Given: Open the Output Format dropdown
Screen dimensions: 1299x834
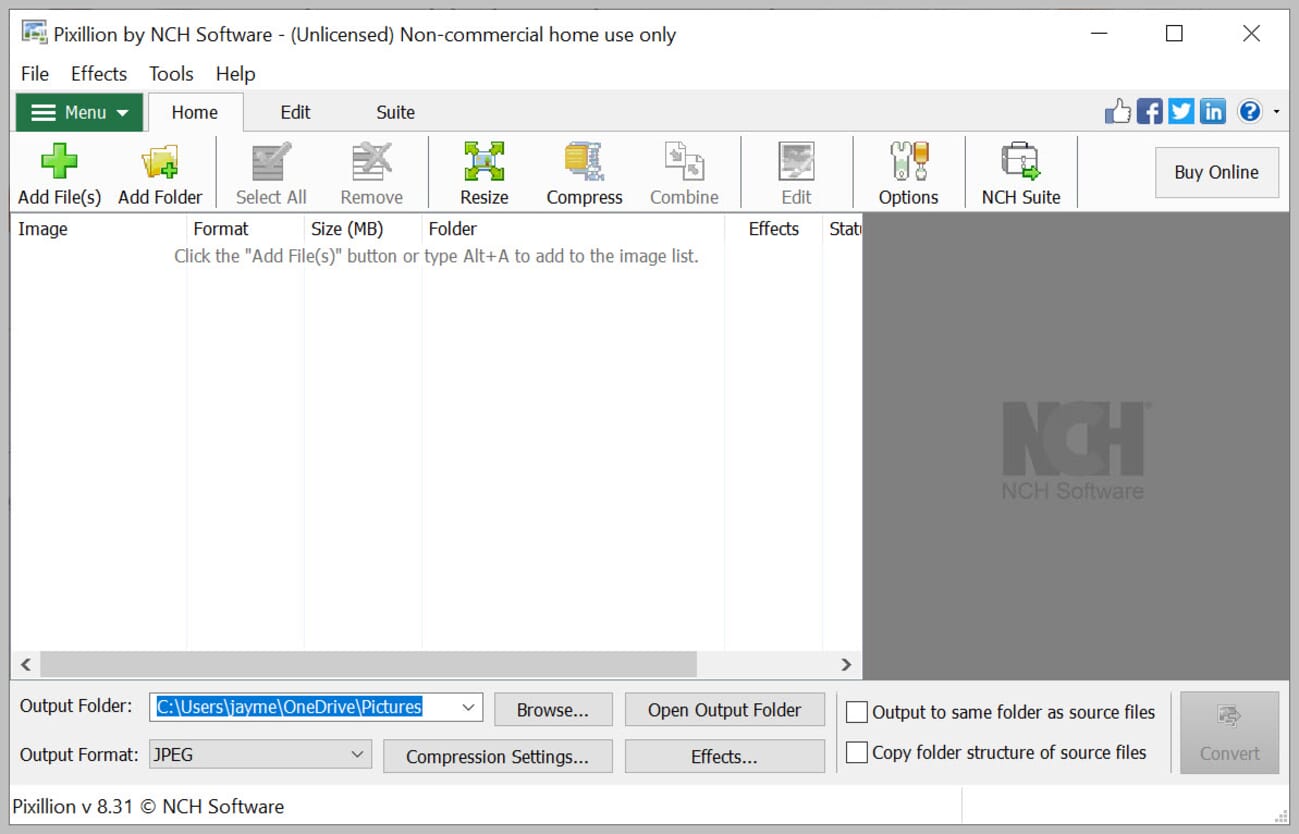Looking at the screenshot, I should click(x=356, y=755).
